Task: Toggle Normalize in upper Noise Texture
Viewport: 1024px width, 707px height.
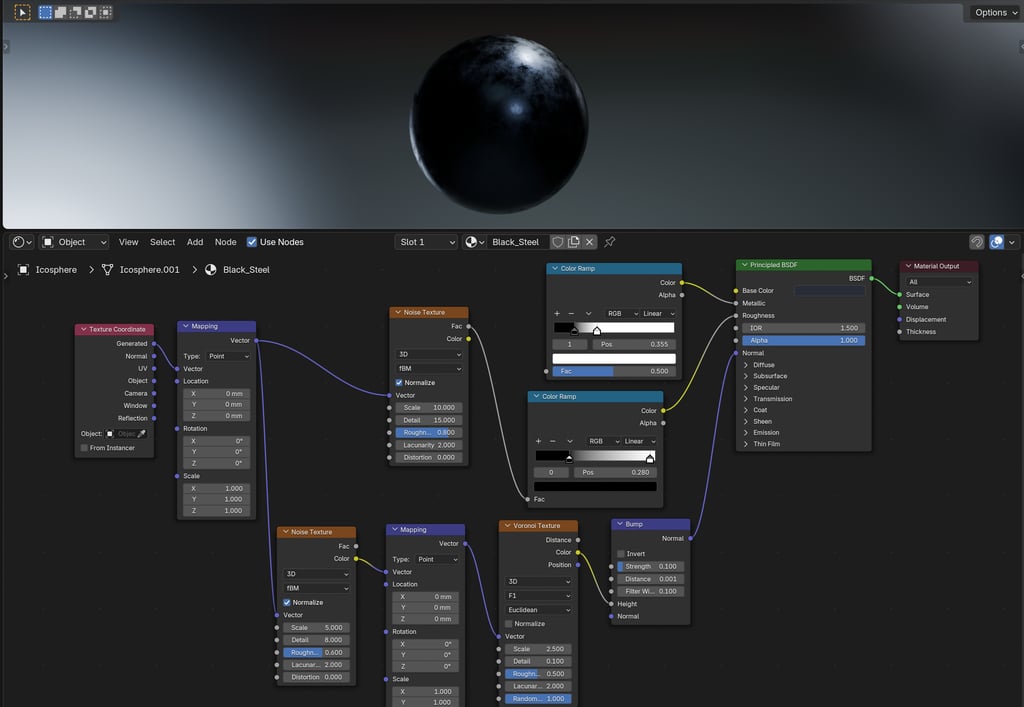Action: coord(399,383)
